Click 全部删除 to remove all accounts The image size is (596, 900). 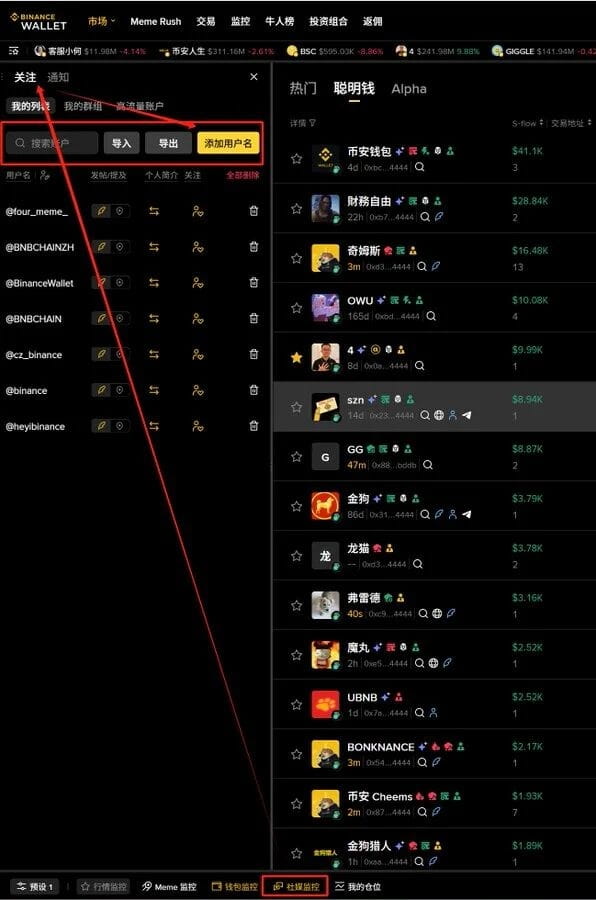[x=242, y=175]
